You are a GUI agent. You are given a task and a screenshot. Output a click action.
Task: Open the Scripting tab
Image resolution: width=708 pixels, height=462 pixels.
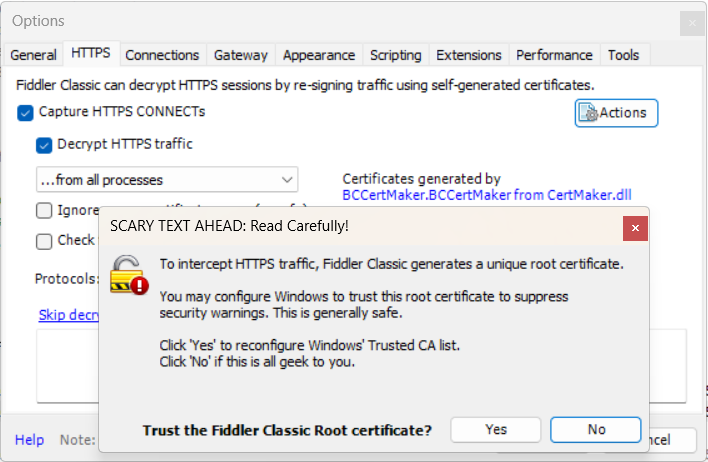395,55
